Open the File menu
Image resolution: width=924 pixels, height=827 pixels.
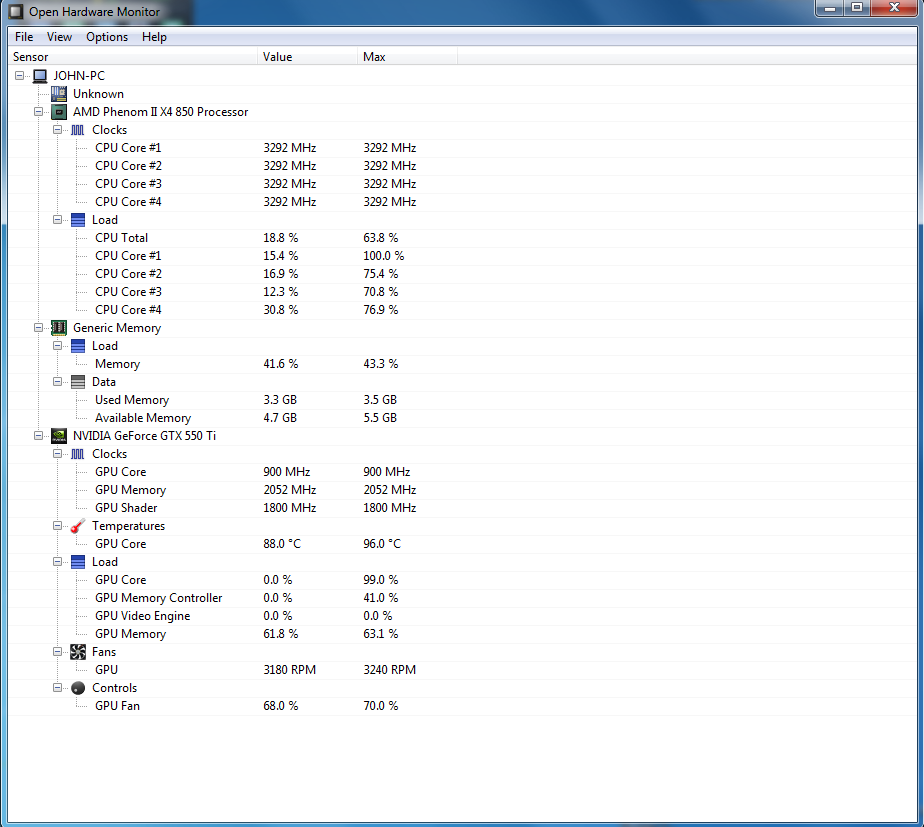pyautogui.click(x=24, y=37)
